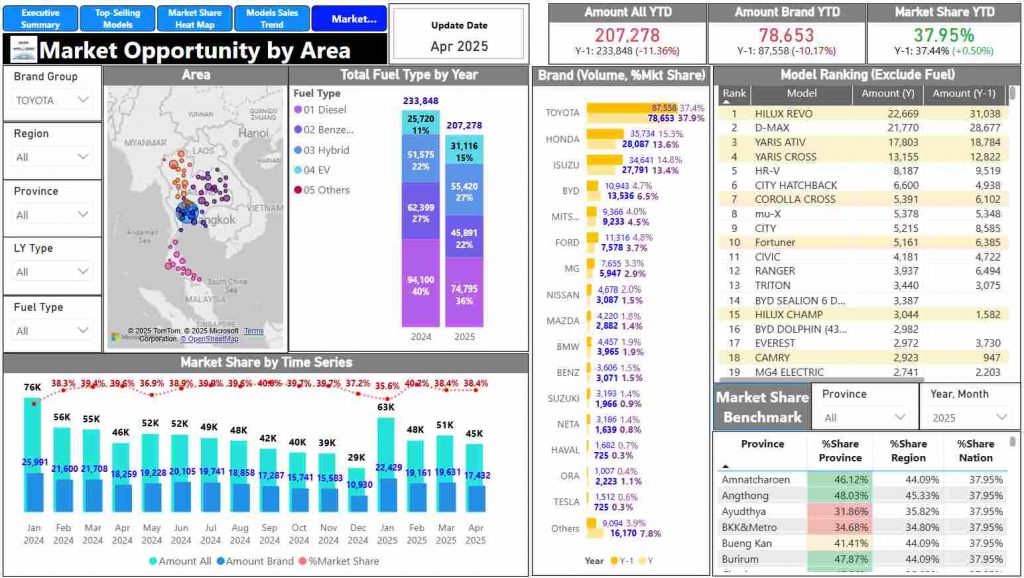Click the sort arrow under Province header
Image resolution: width=1024 pixels, height=578 pixels.
coord(725,466)
